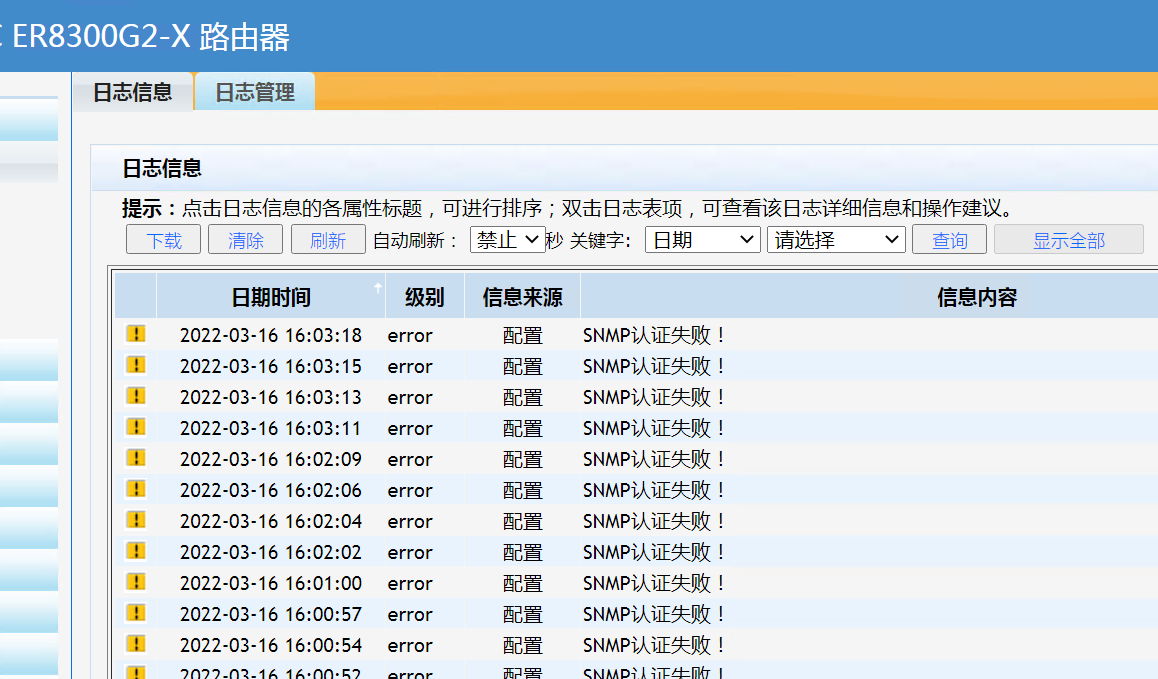Viewport: 1158px width, 679px height.
Task: Click warning icon for 16:02:04 log entry
Action: click(135, 520)
